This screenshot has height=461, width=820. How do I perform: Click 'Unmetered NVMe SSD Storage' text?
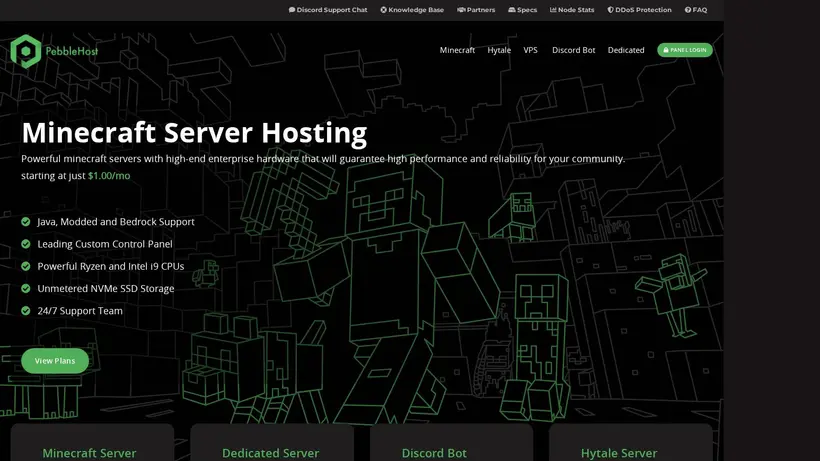point(106,289)
